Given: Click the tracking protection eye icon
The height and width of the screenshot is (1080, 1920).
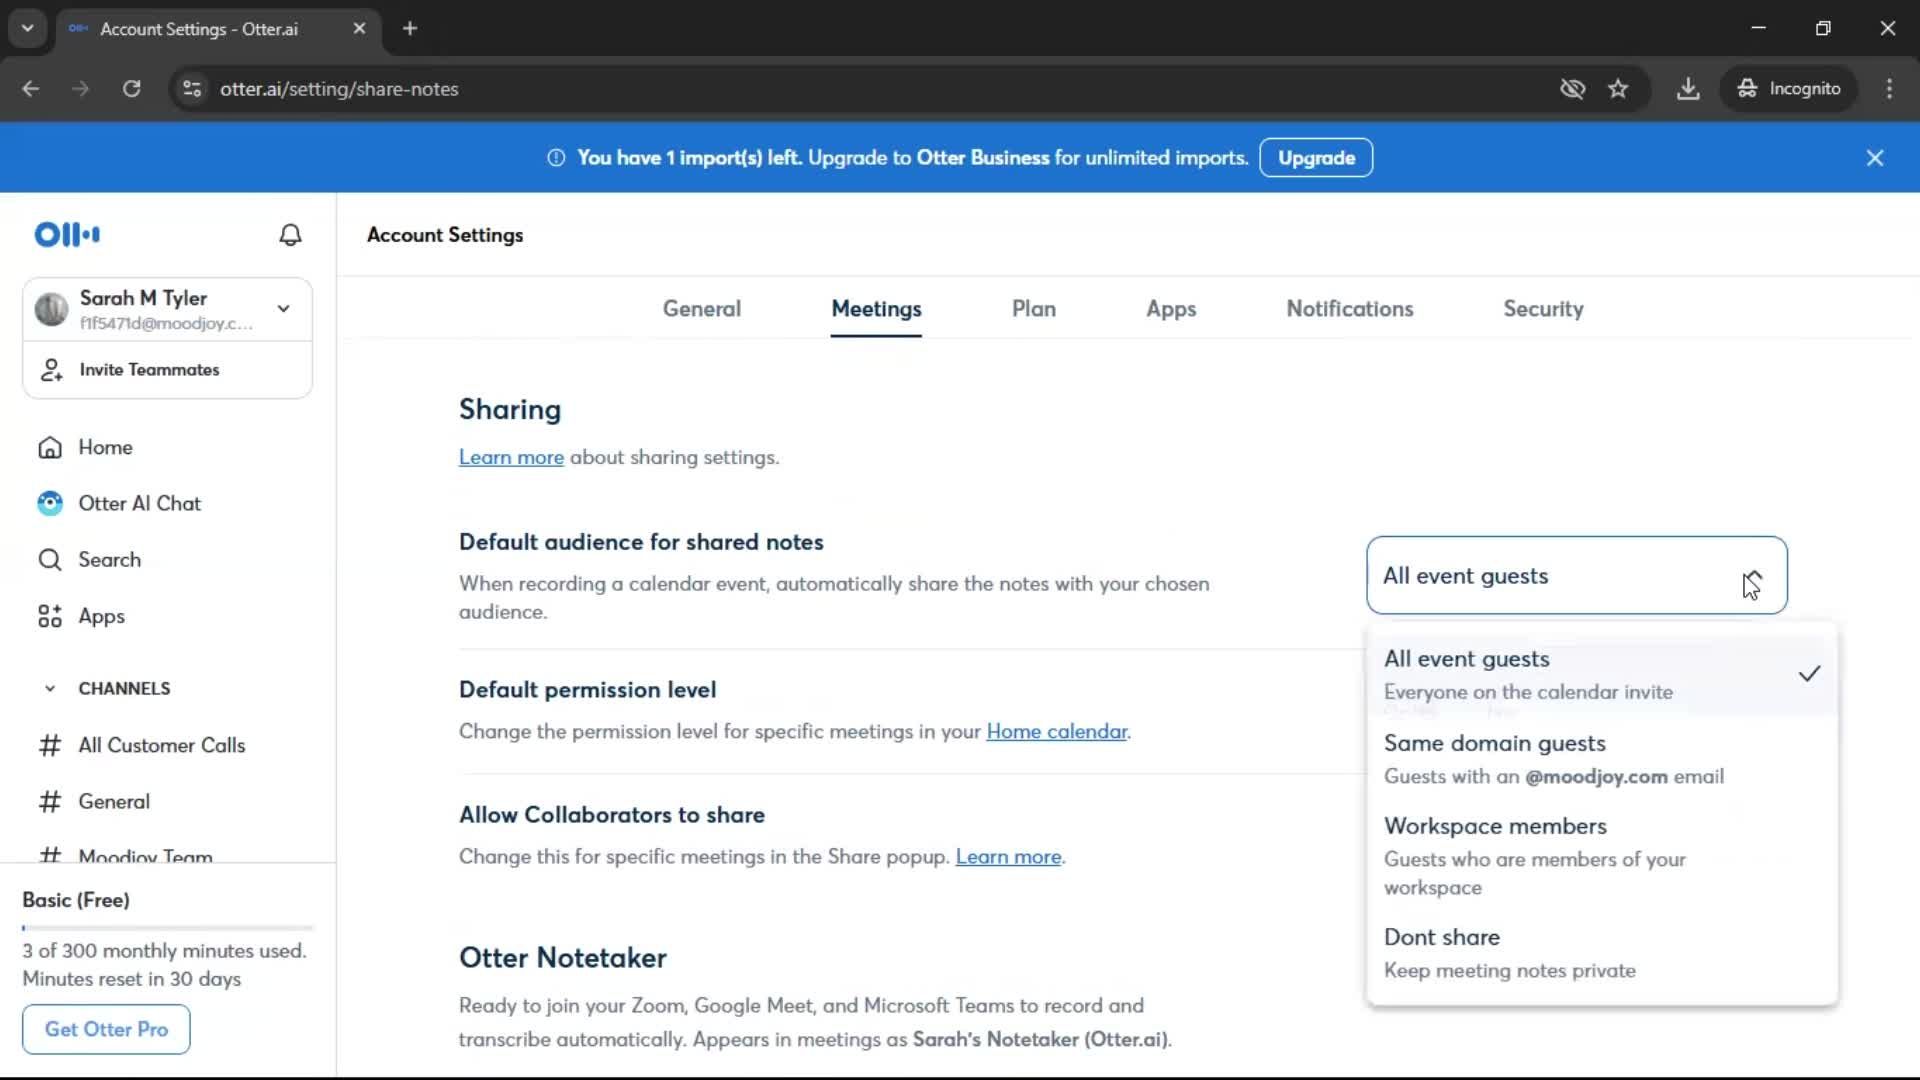Looking at the screenshot, I should (1573, 89).
